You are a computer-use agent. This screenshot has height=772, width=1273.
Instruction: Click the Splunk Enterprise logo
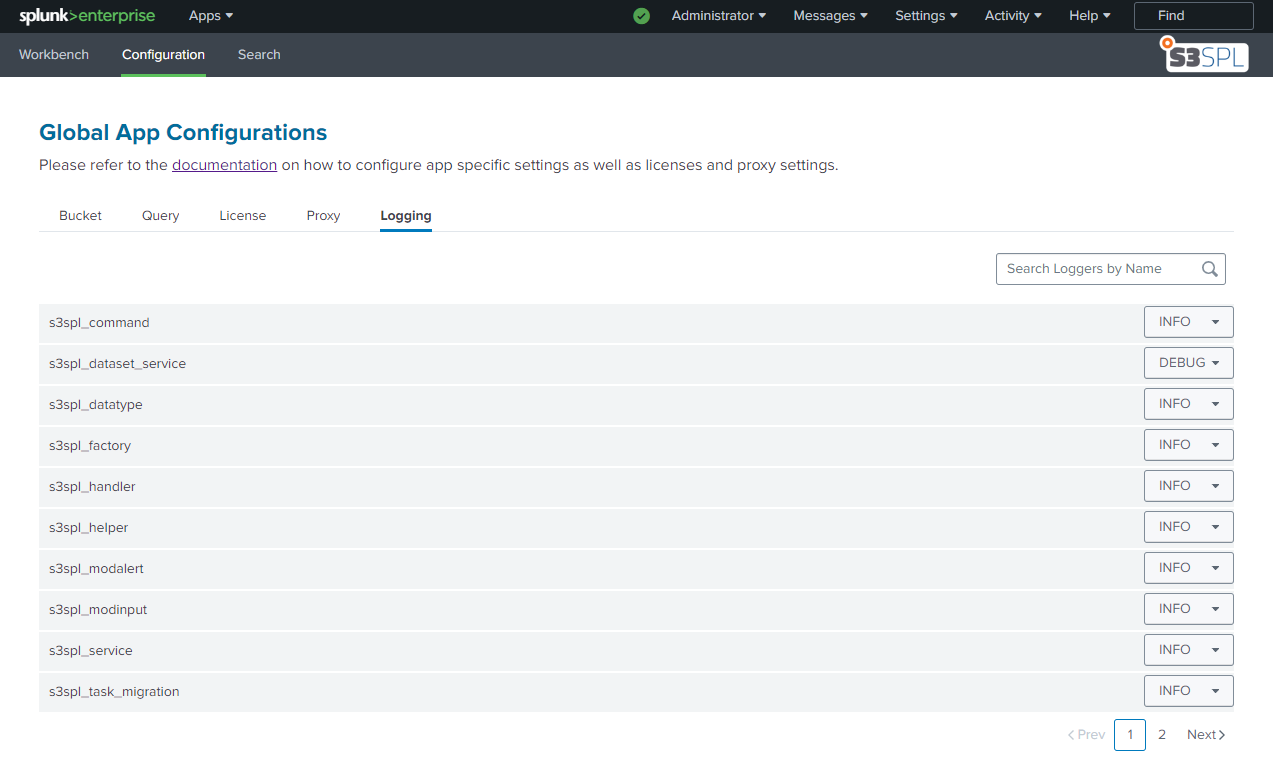coord(87,16)
